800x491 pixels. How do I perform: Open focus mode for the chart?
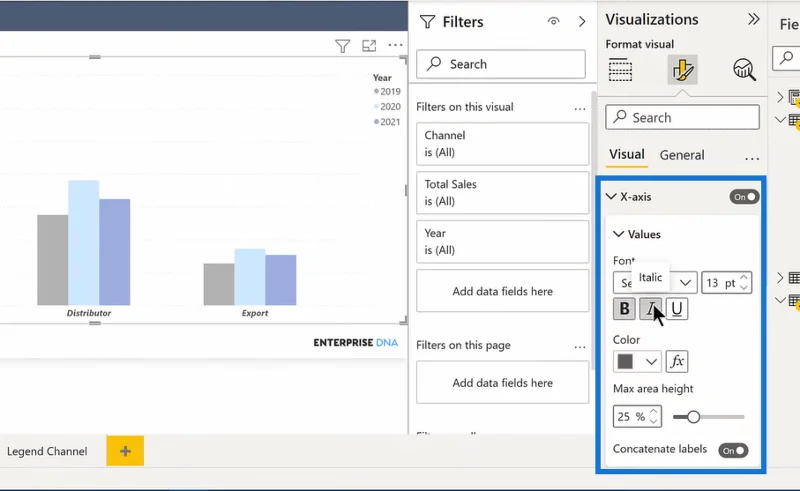369,46
